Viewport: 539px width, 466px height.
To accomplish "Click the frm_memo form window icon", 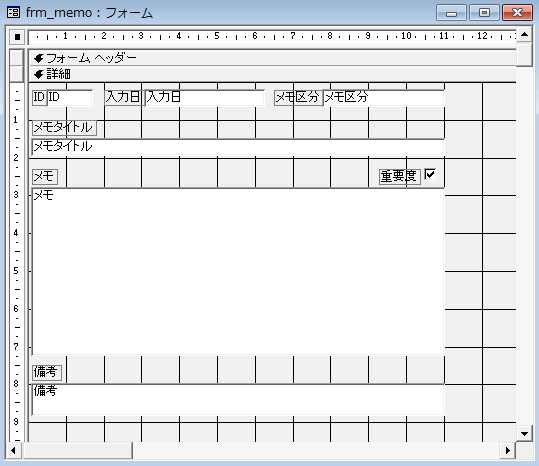I will [x=14, y=13].
